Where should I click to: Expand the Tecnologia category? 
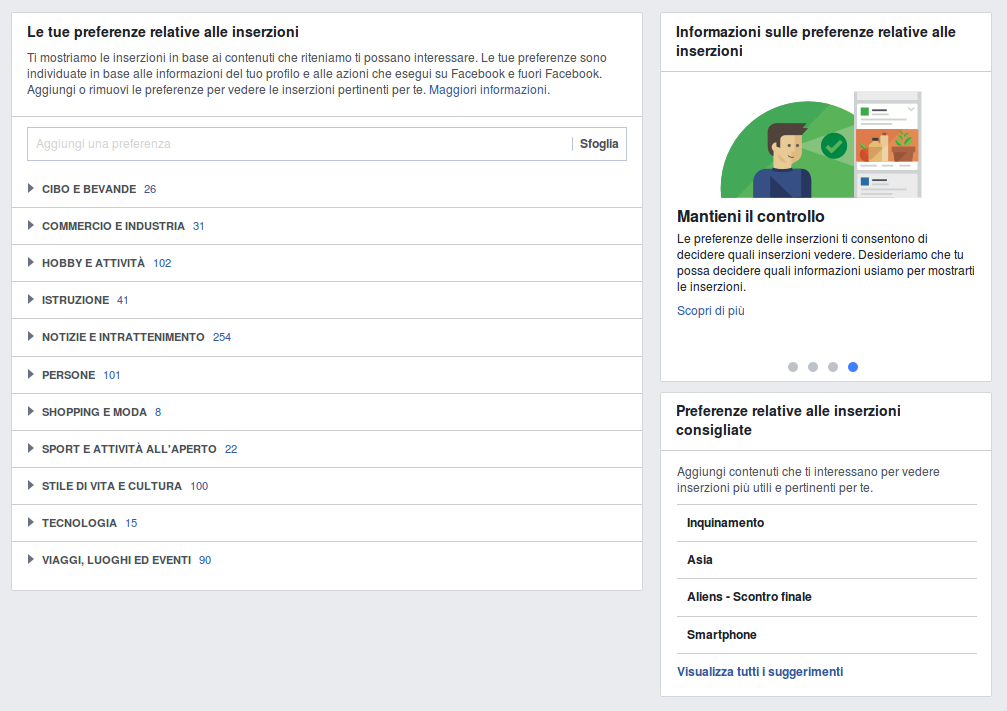(x=79, y=523)
